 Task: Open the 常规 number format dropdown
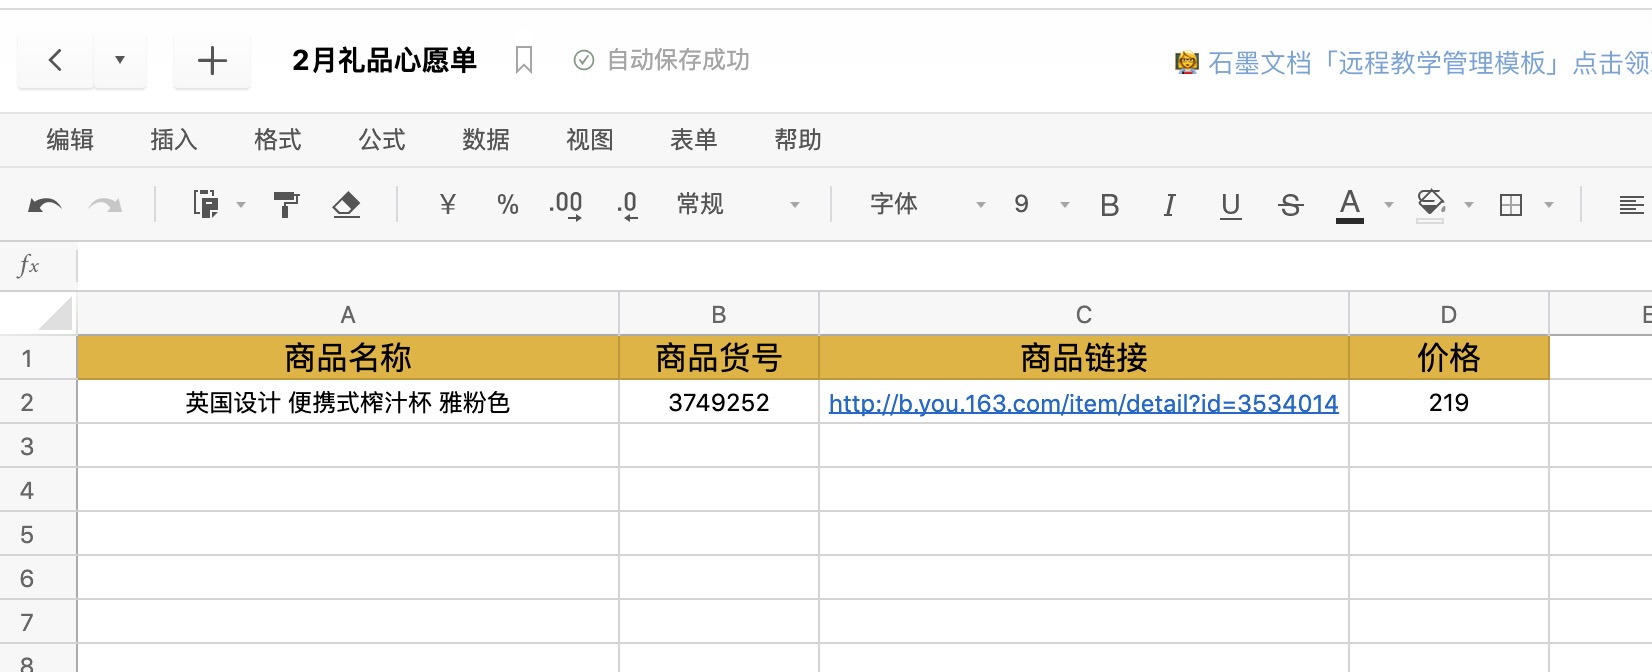(738, 205)
